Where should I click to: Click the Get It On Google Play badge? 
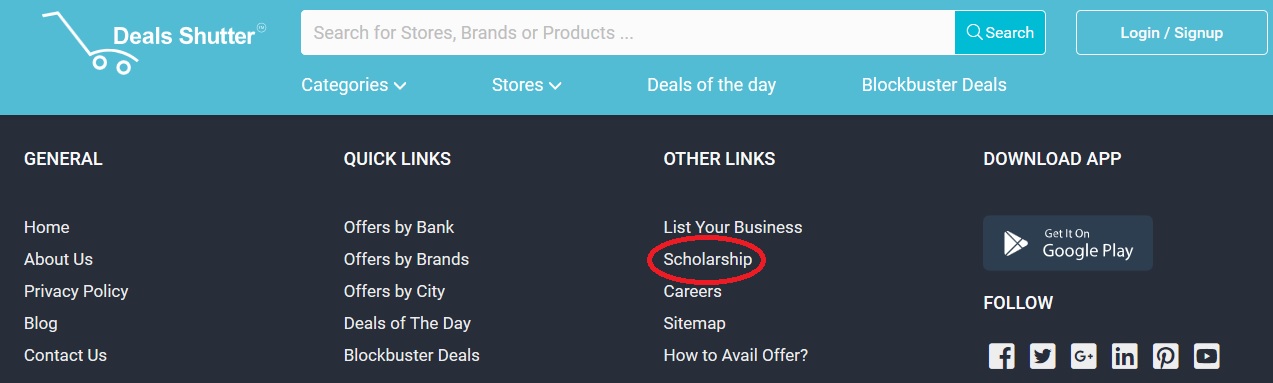coord(1068,243)
